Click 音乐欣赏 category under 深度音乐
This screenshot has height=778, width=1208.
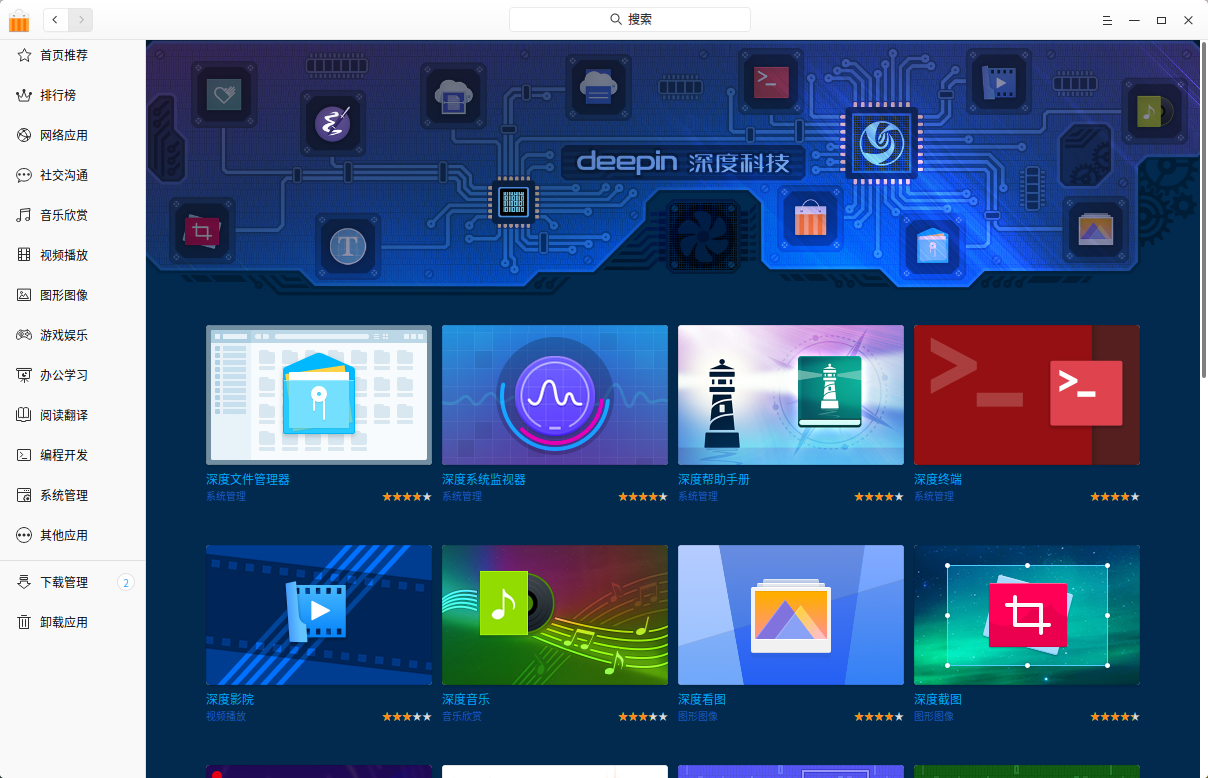(462, 716)
